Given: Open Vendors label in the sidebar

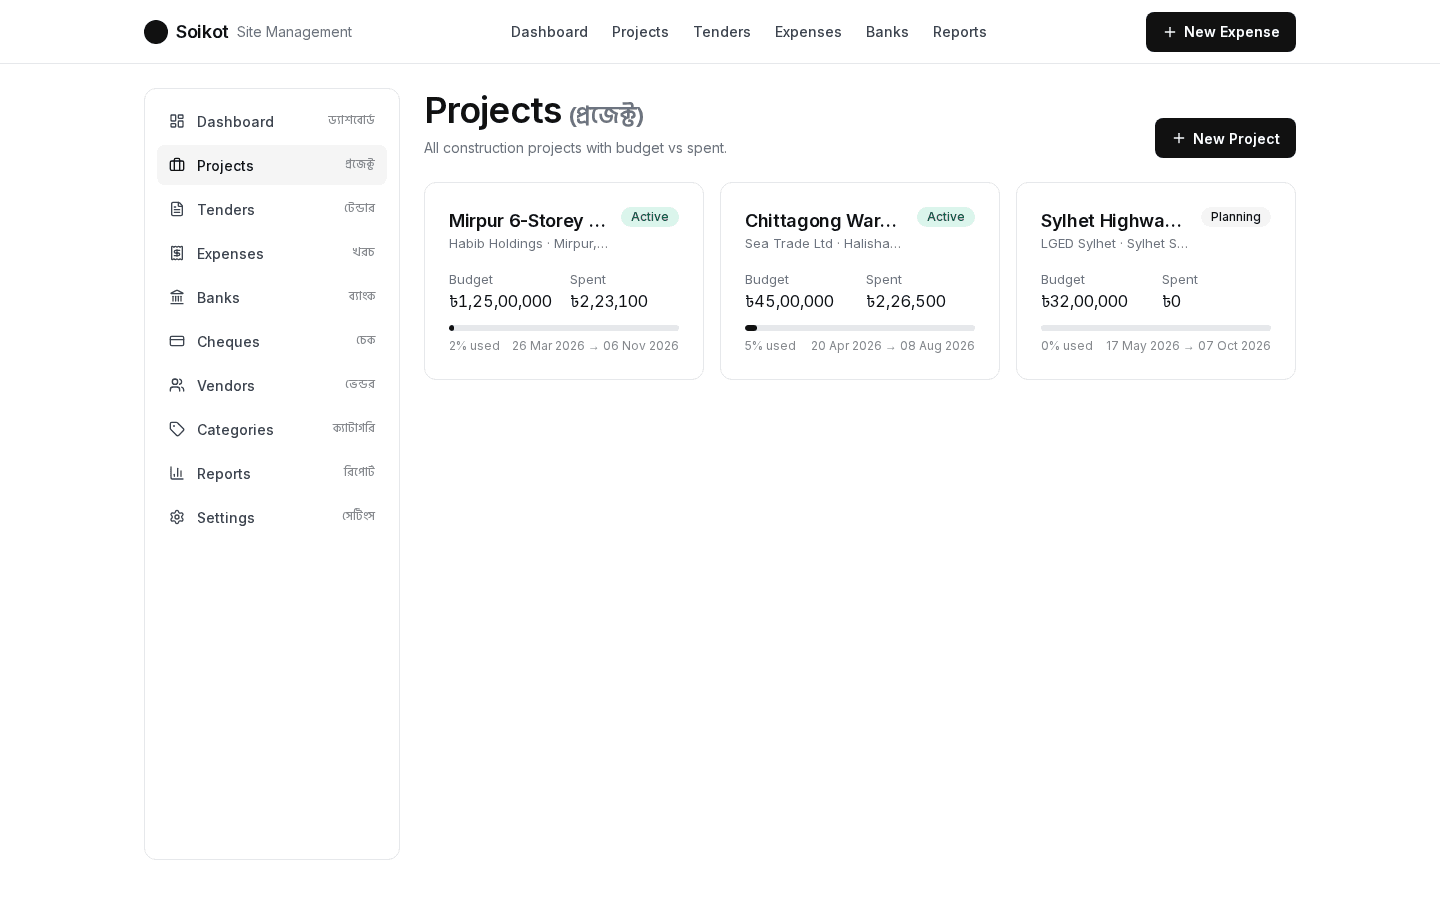Looking at the screenshot, I should click(x=226, y=385).
